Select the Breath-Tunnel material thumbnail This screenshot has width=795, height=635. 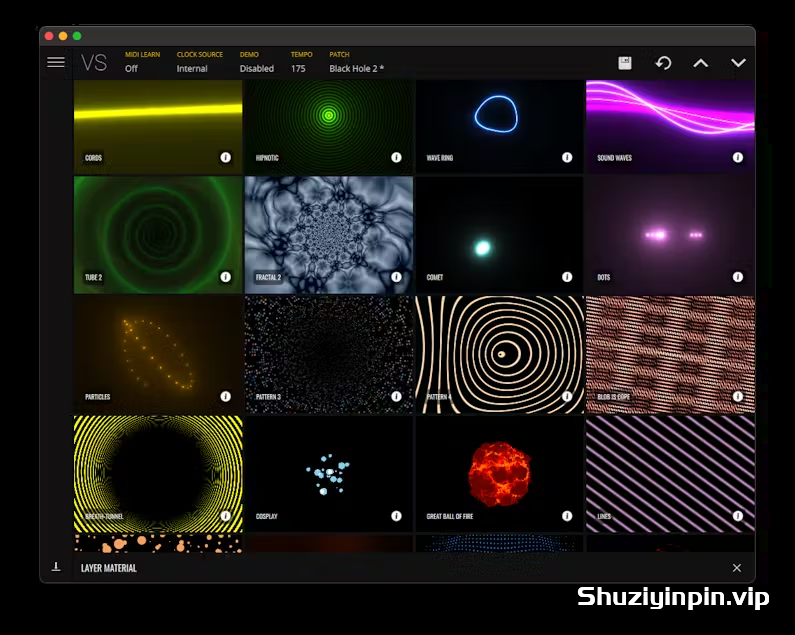[158, 474]
